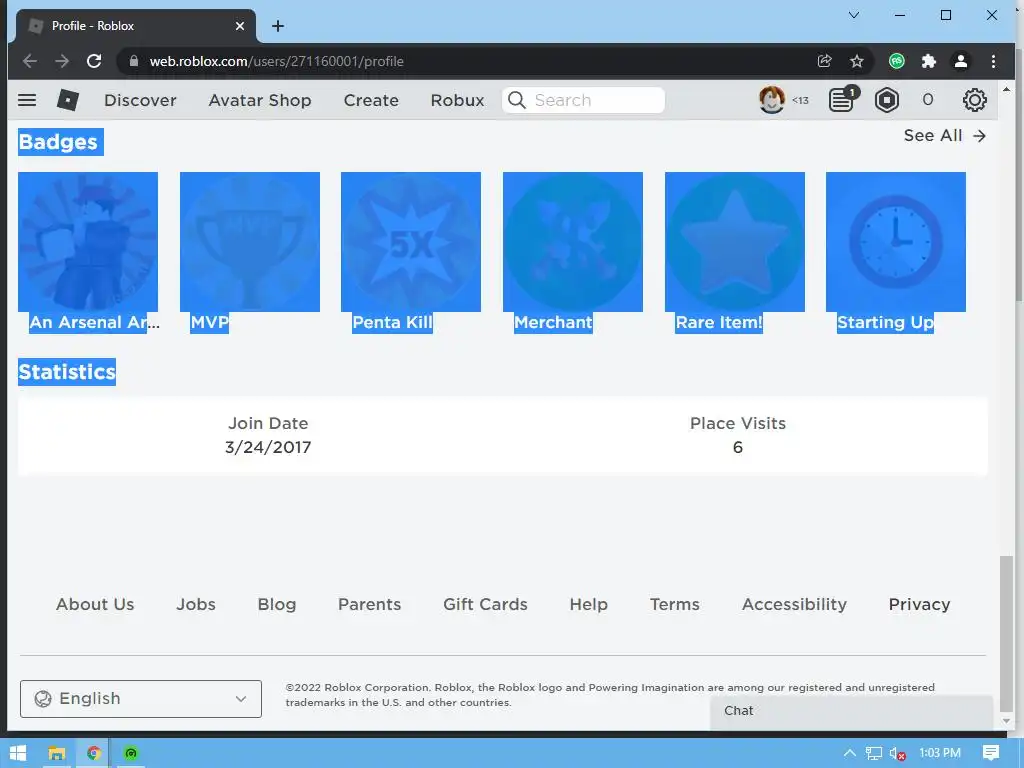Open the English language dropdown
This screenshot has width=1024, height=768.
tap(141, 699)
